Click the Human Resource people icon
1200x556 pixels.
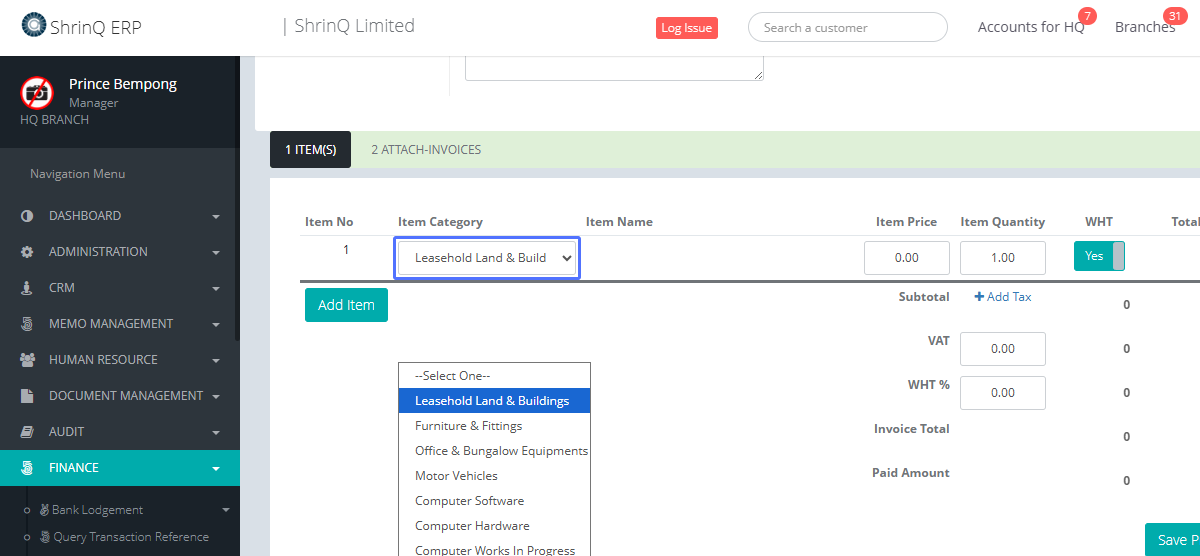coord(27,360)
